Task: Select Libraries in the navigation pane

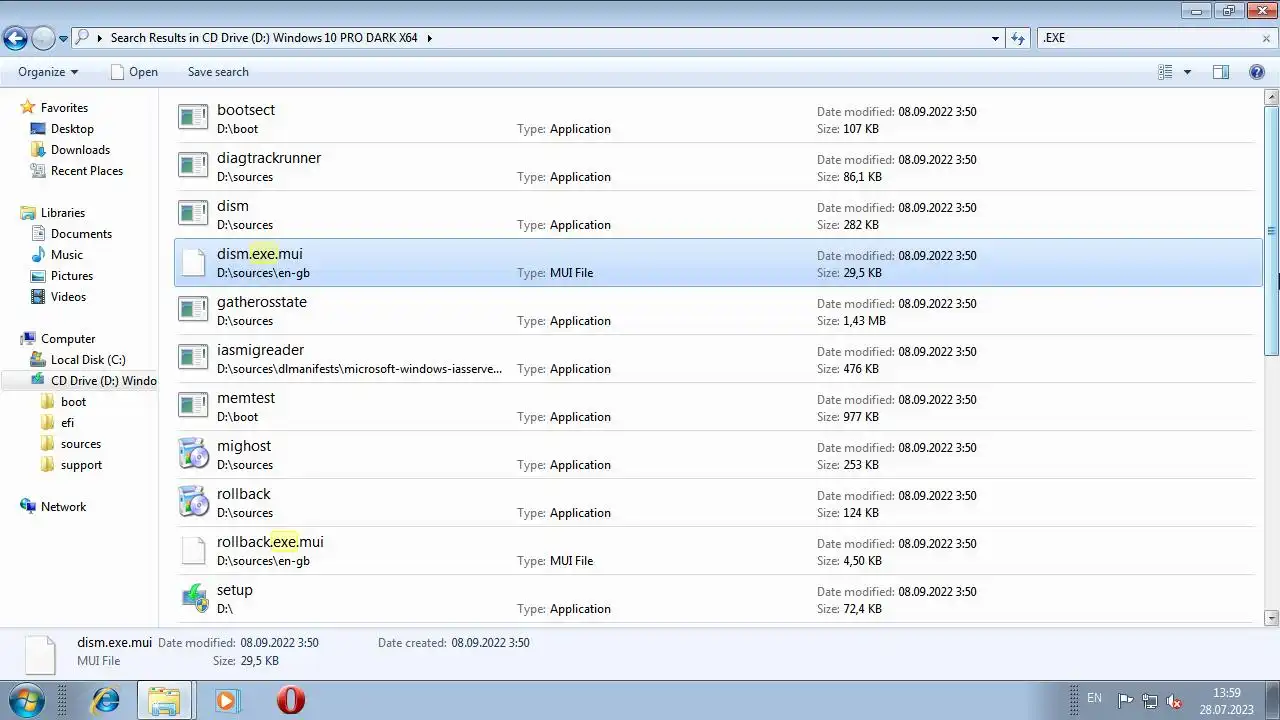Action: (x=63, y=213)
